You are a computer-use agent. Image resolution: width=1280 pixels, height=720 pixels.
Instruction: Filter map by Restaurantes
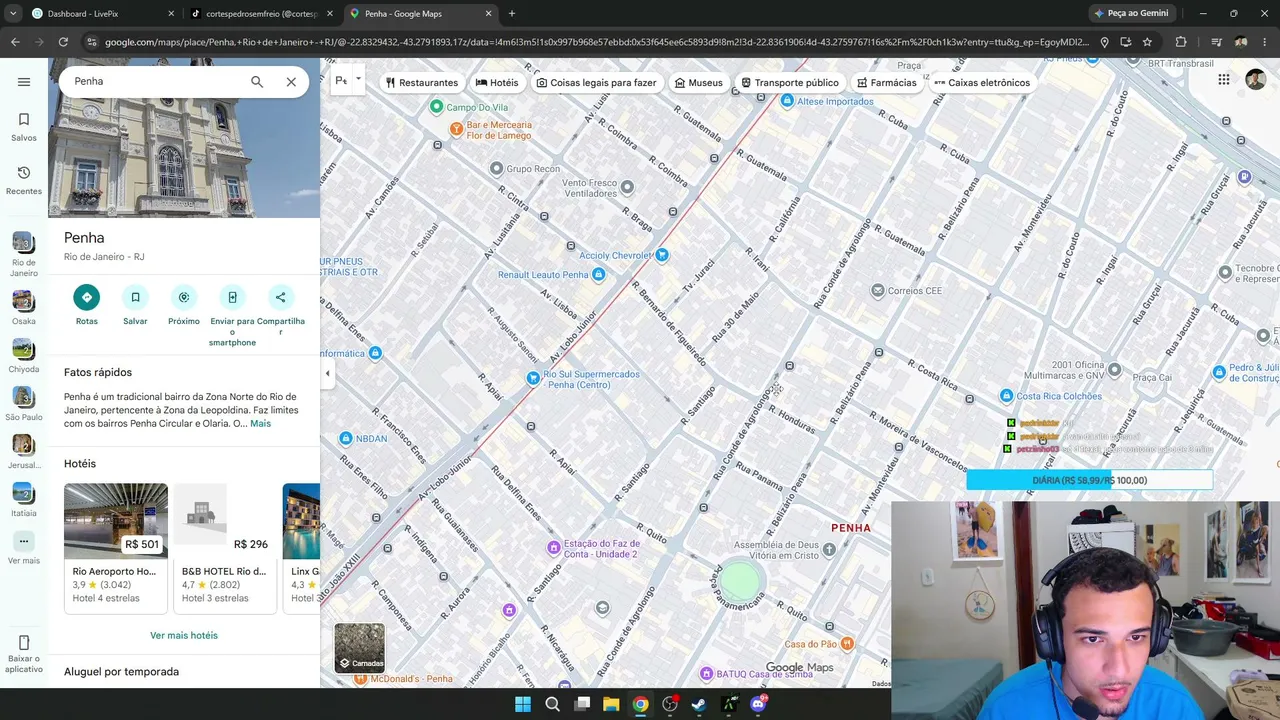click(421, 83)
